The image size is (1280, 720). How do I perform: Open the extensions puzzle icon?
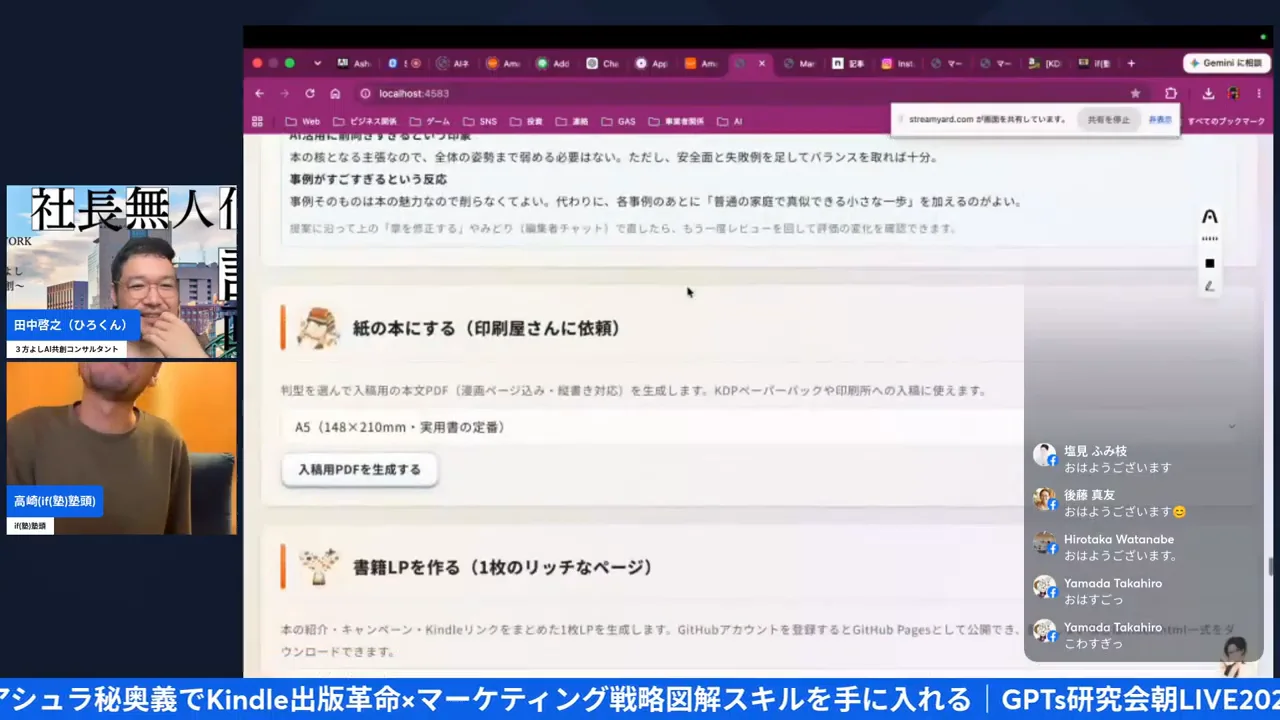pyautogui.click(x=1171, y=93)
